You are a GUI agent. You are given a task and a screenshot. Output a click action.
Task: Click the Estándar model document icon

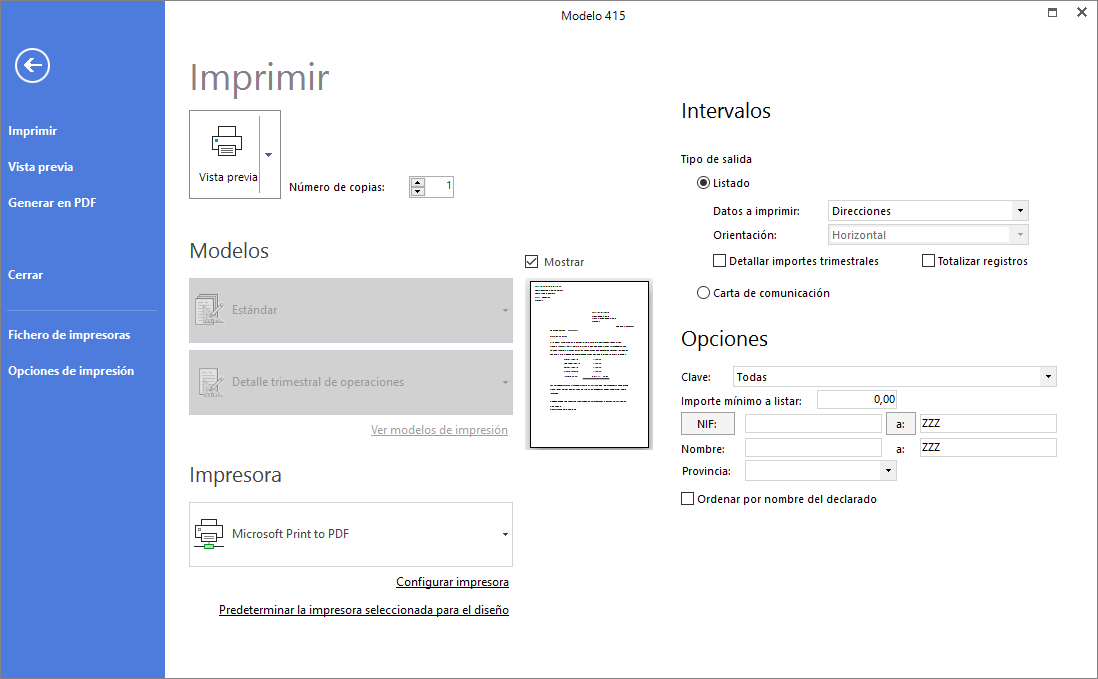[209, 309]
